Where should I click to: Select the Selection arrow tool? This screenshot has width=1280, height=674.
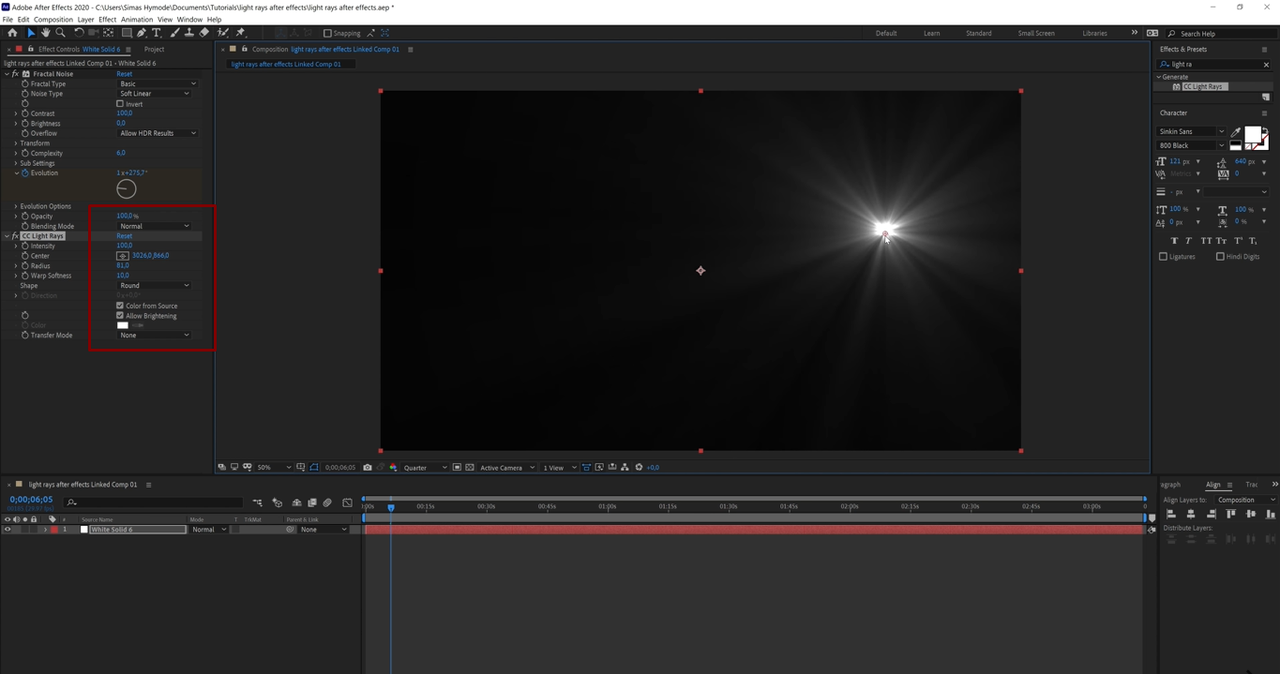31,33
